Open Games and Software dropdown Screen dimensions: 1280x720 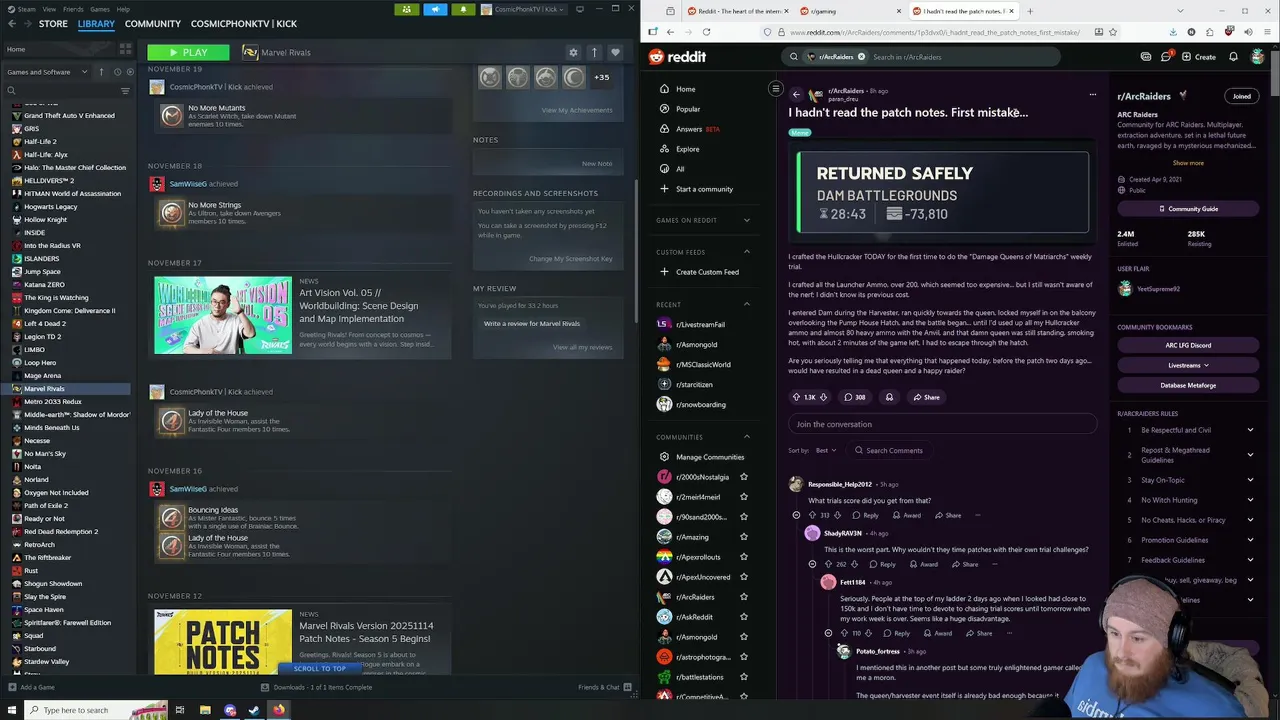47,72
